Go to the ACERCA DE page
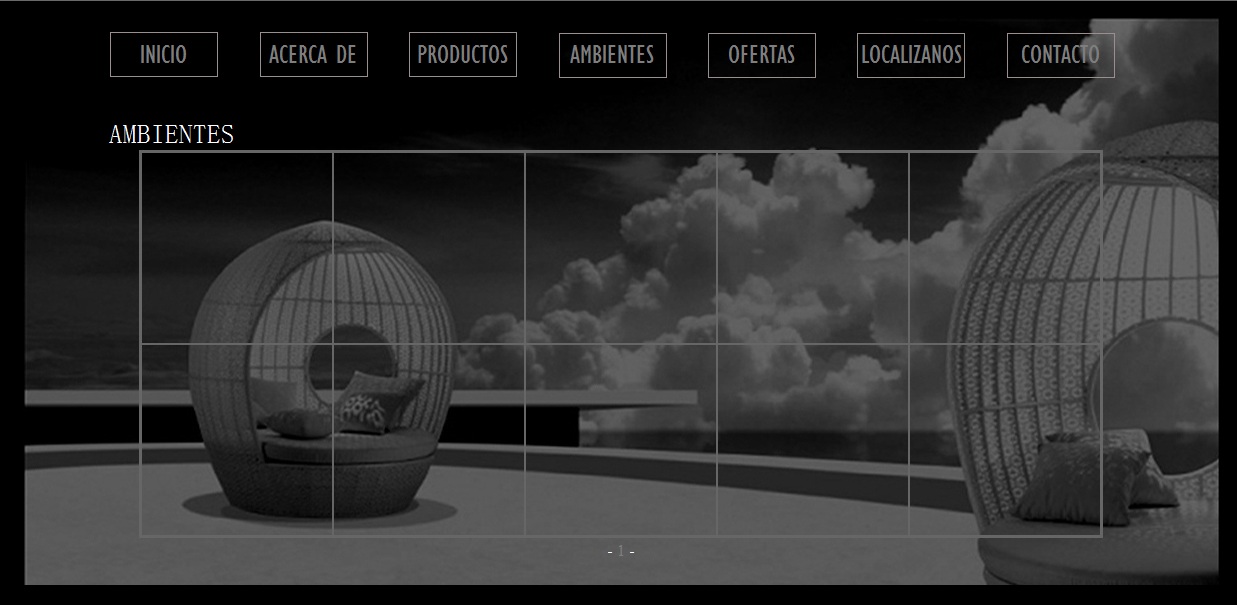 (313, 55)
